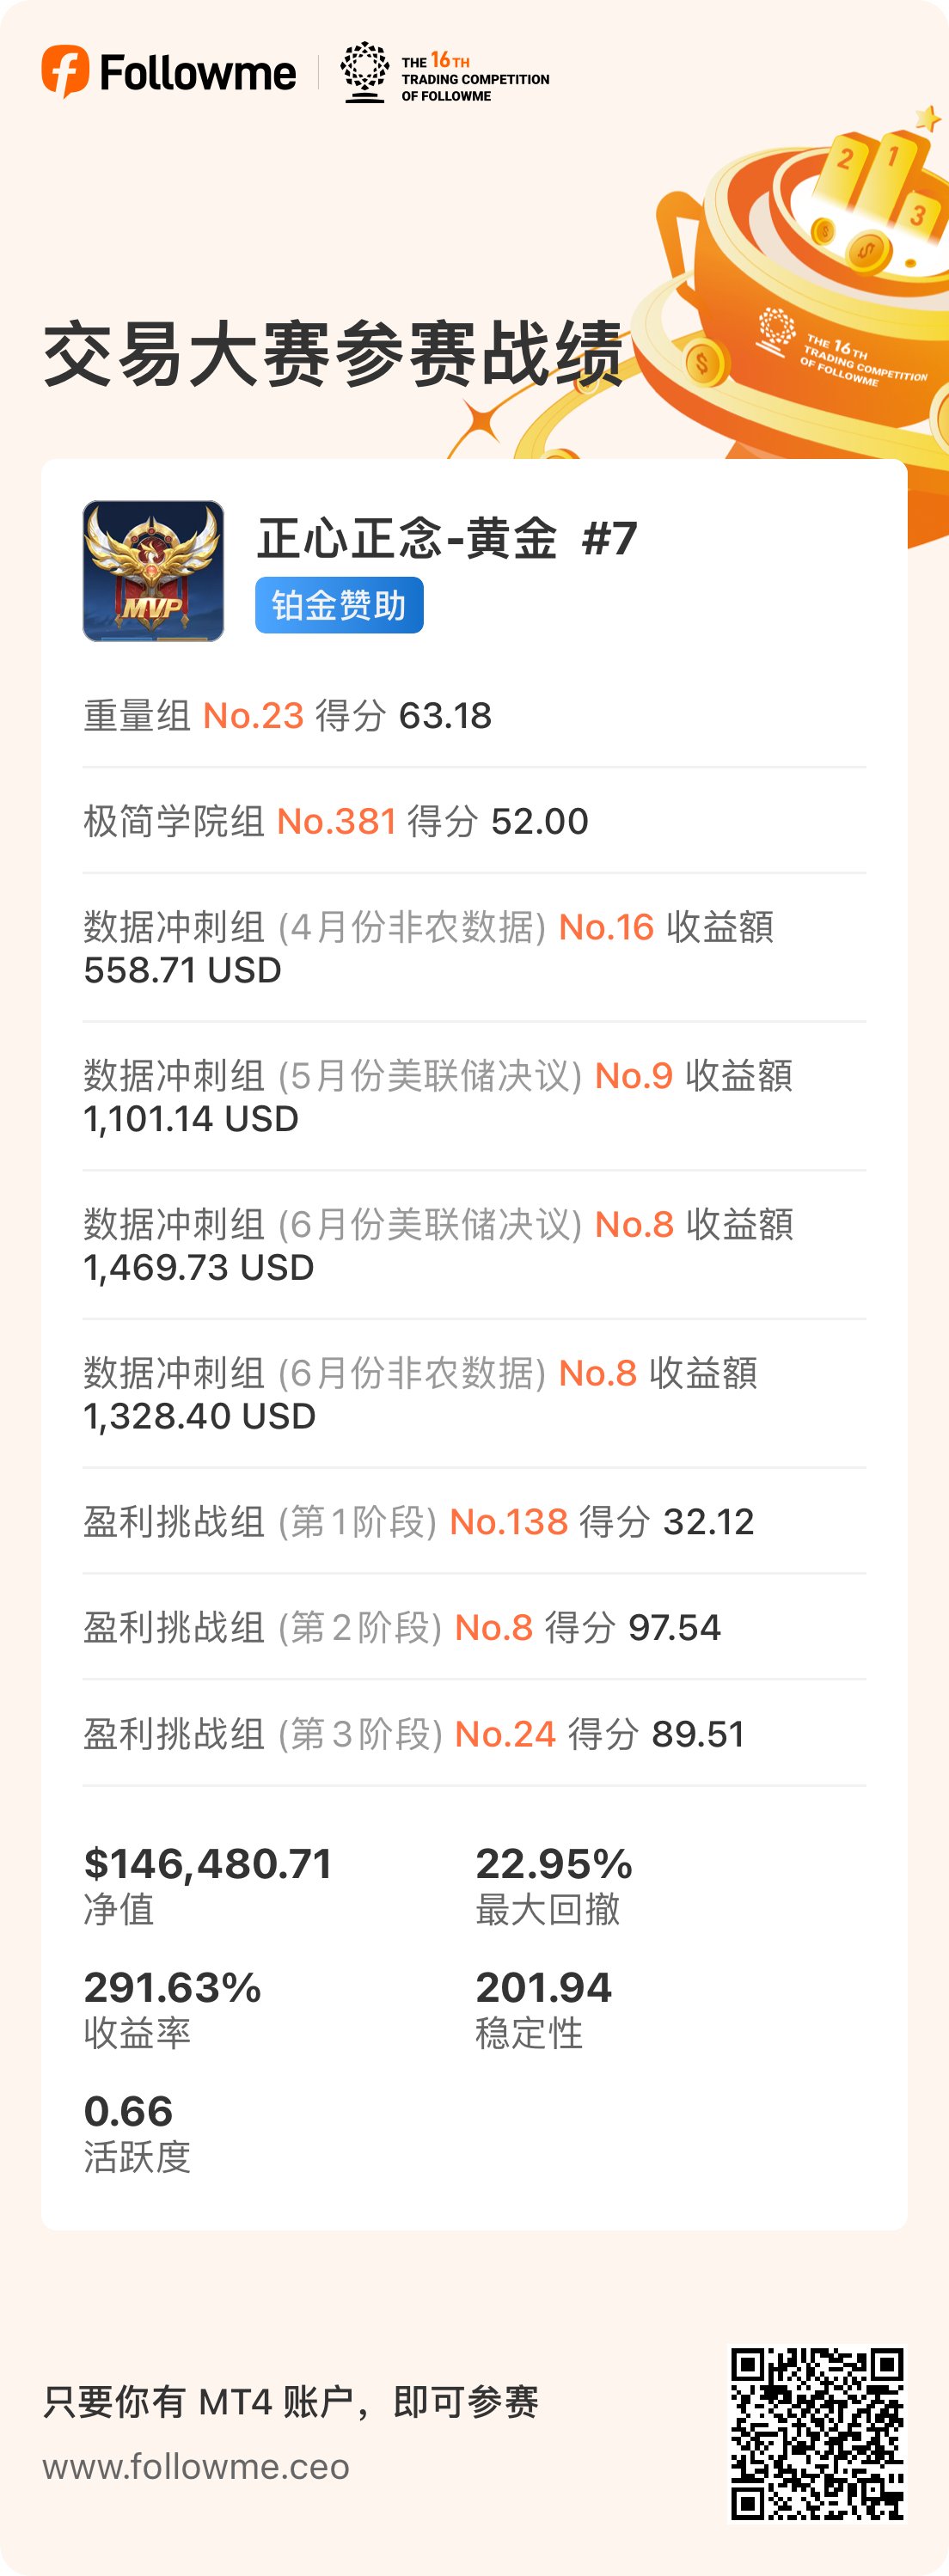Click the 4月份非农数据 No.16 row
Image resolution: width=949 pixels, height=2576 pixels.
(x=474, y=948)
